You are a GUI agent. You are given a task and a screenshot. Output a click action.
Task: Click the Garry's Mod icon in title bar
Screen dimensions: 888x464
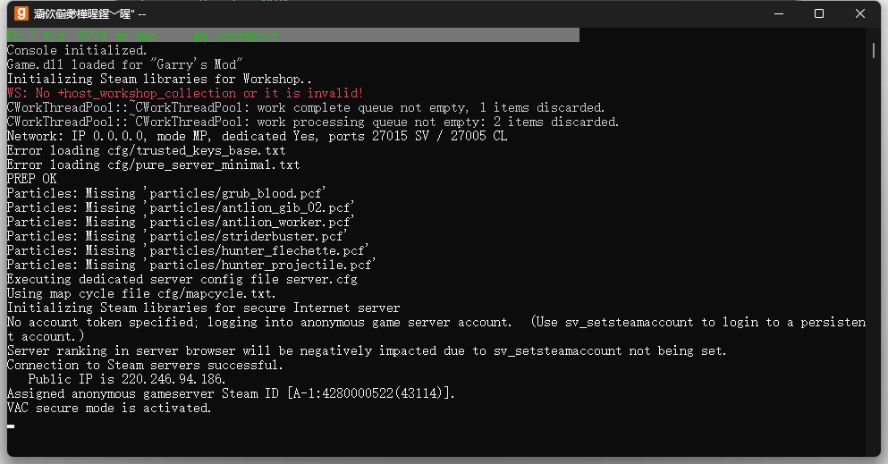coord(21,14)
